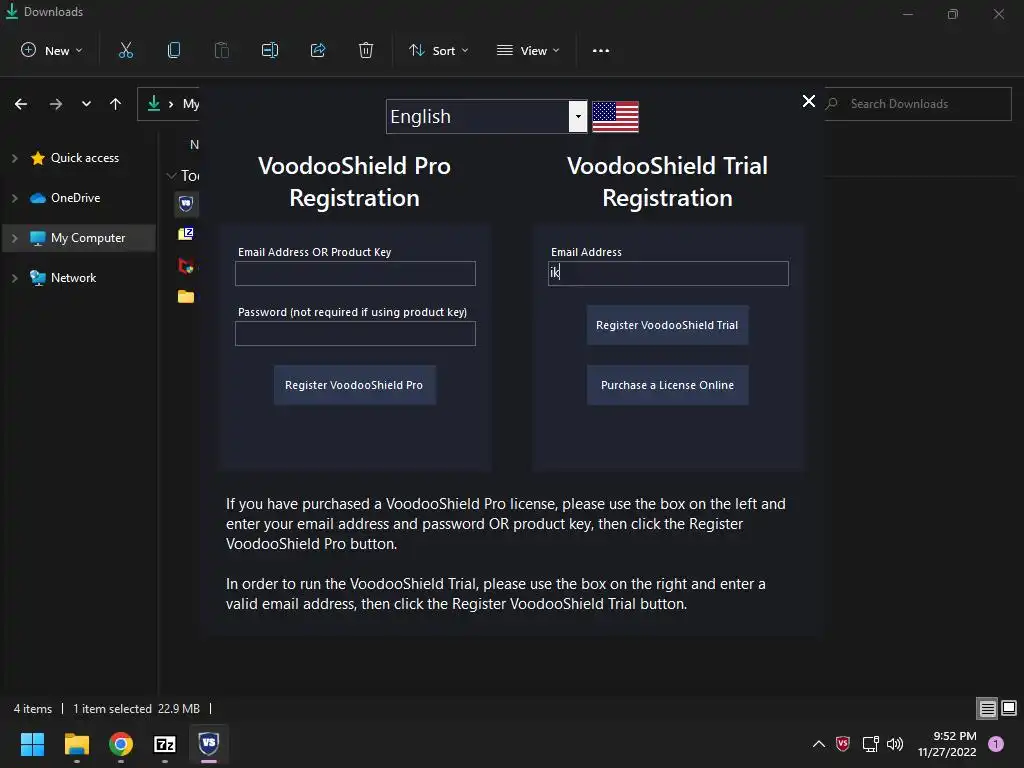Open the New item dropdown
This screenshot has width=1024, height=768.
pos(52,50)
